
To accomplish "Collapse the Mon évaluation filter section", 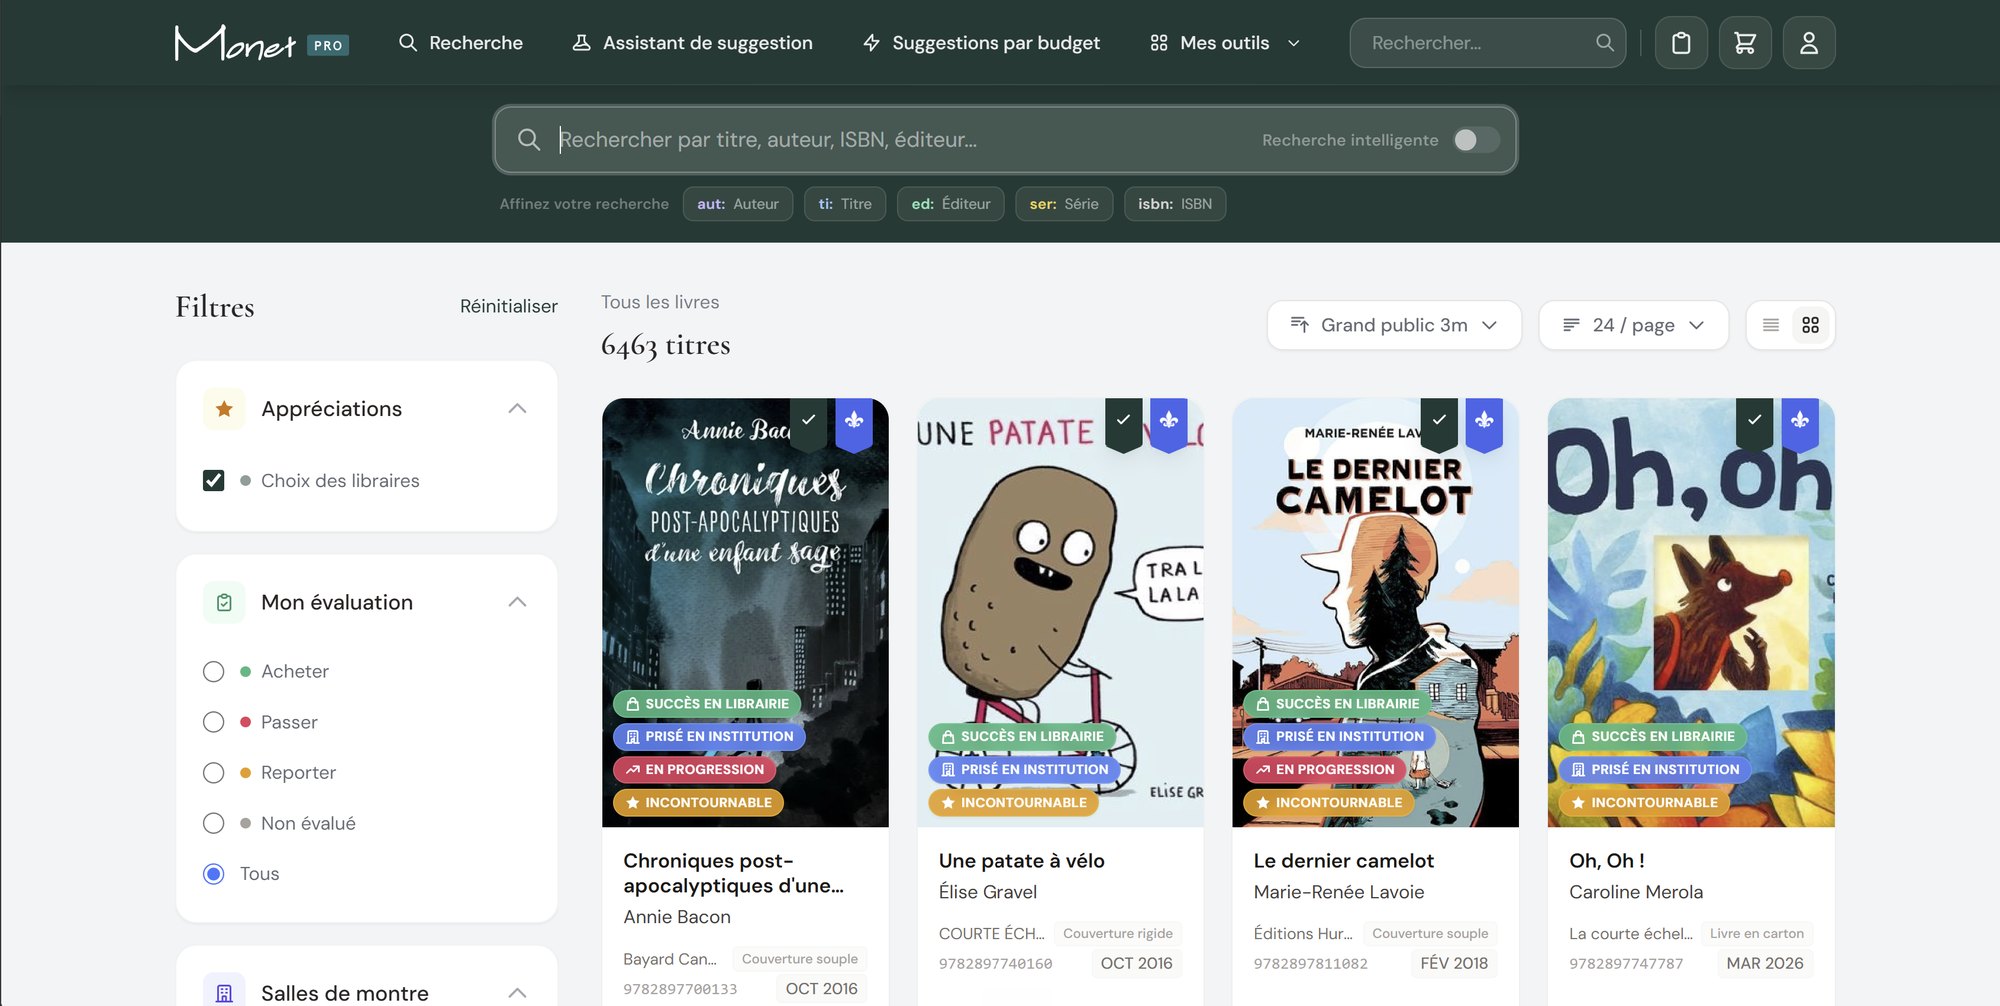I will coord(517,602).
